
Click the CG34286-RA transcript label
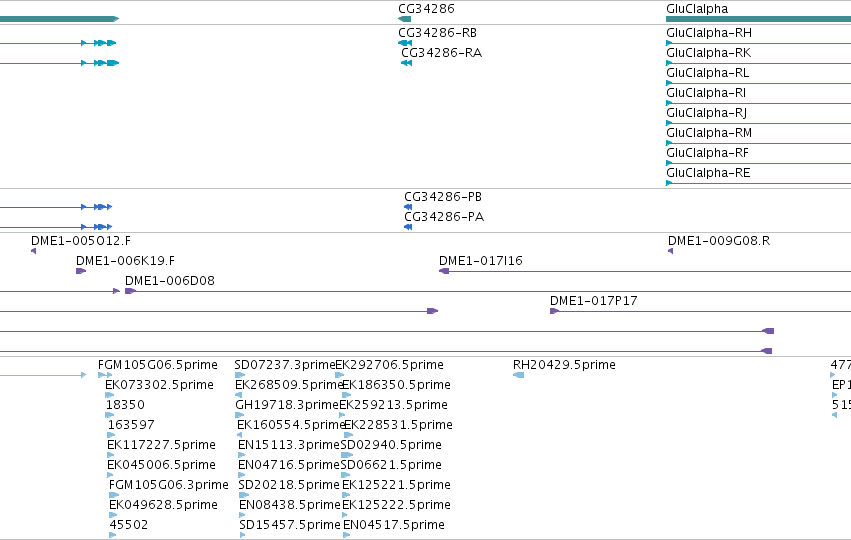(x=441, y=53)
